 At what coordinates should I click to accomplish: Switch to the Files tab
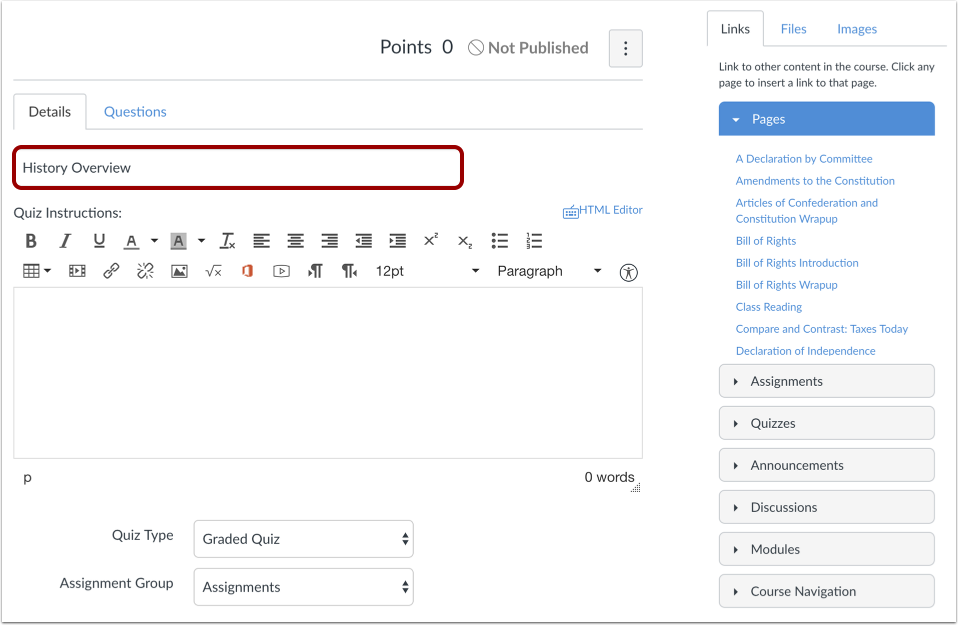coord(793,29)
